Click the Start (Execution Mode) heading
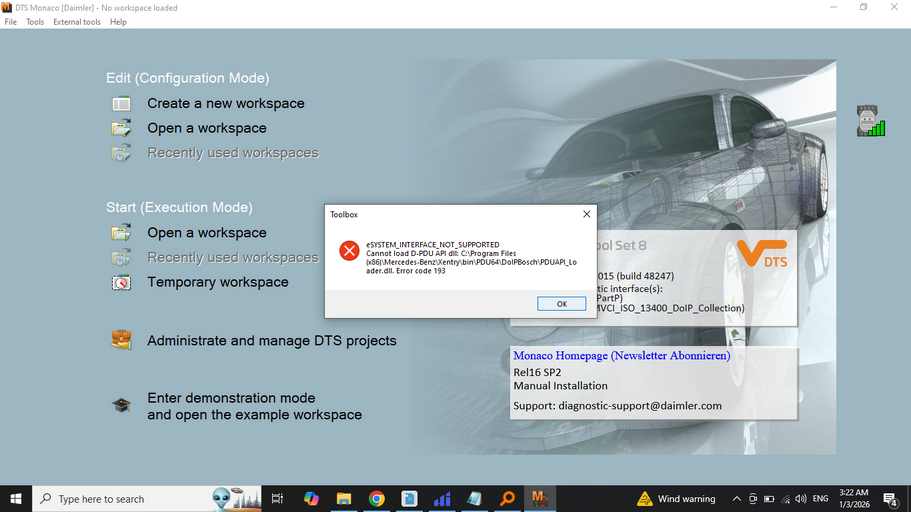Image resolution: width=911 pixels, height=512 pixels. coord(179,207)
